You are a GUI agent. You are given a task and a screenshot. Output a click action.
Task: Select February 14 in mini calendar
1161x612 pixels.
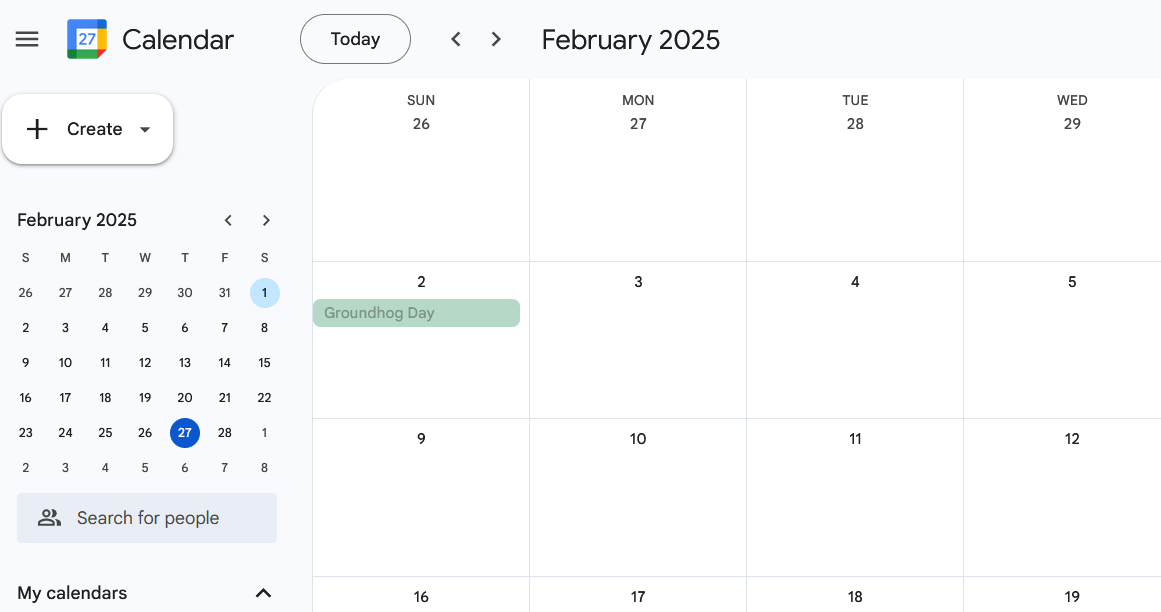coord(224,362)
